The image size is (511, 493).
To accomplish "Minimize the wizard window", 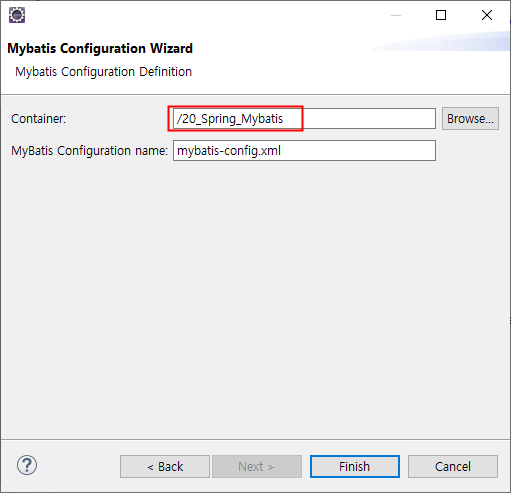I will pyautogui.click(x=396, y=15).
